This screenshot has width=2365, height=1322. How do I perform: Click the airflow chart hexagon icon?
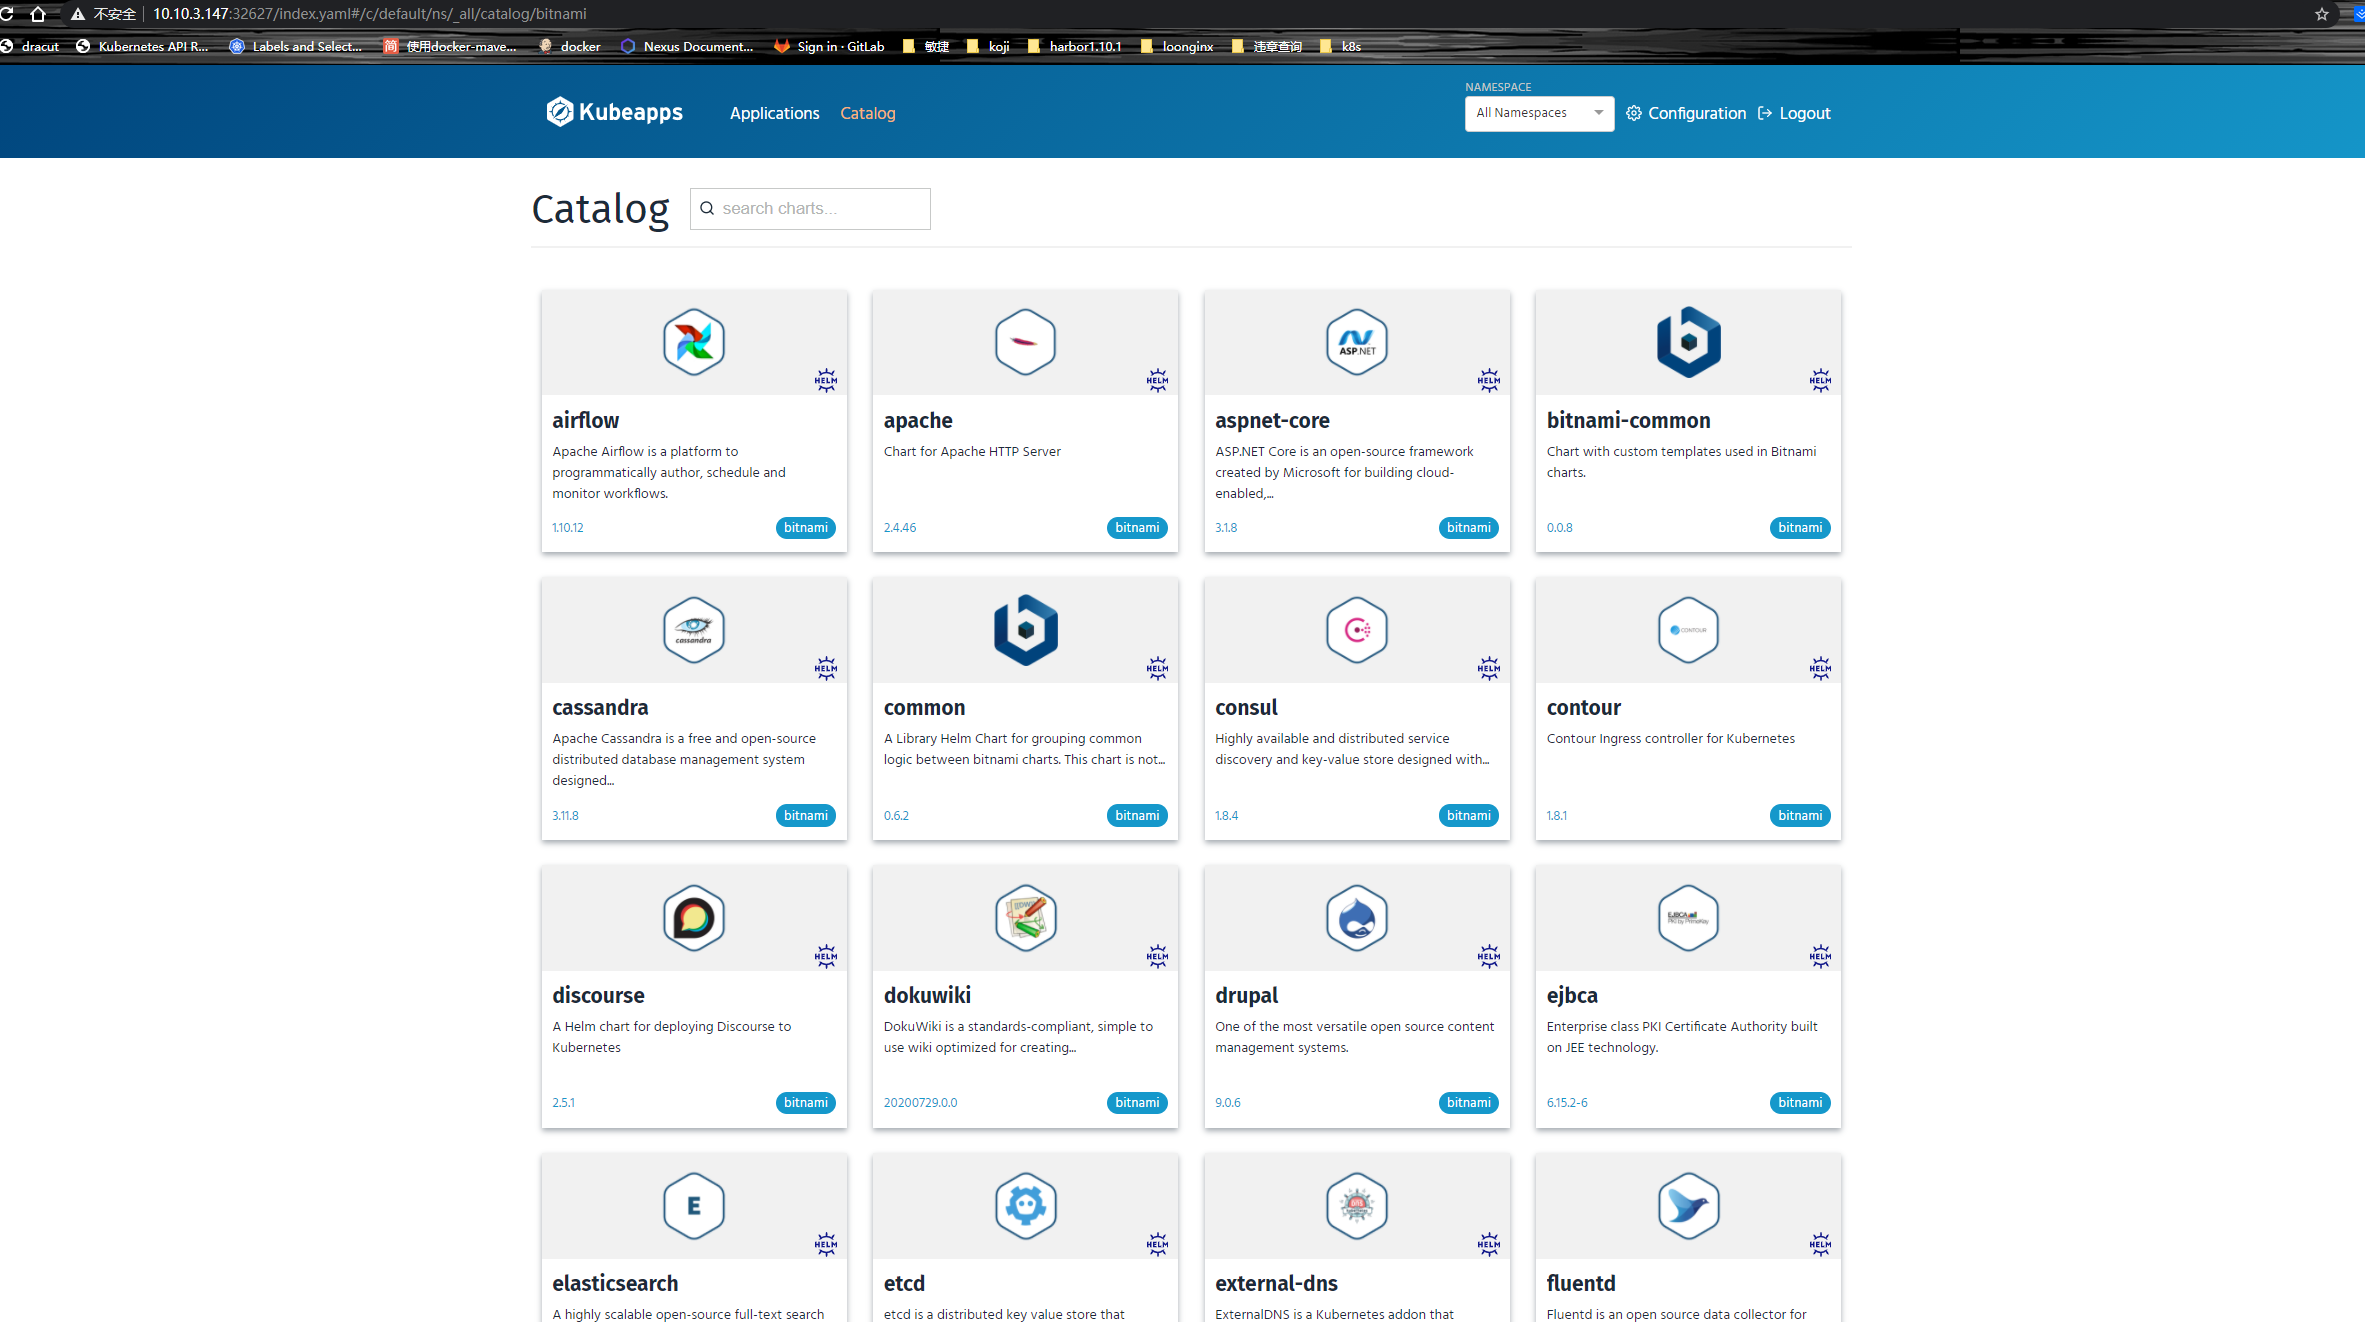tap(693, 342)
